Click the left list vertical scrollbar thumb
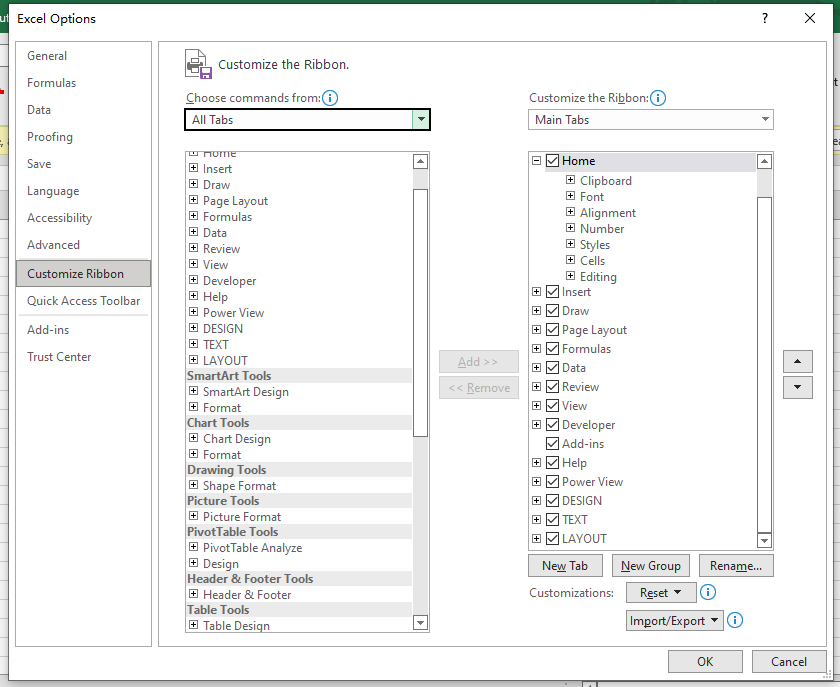Image resolution: width=840 pixels, height=687 pixels. (x=421, y=313)
